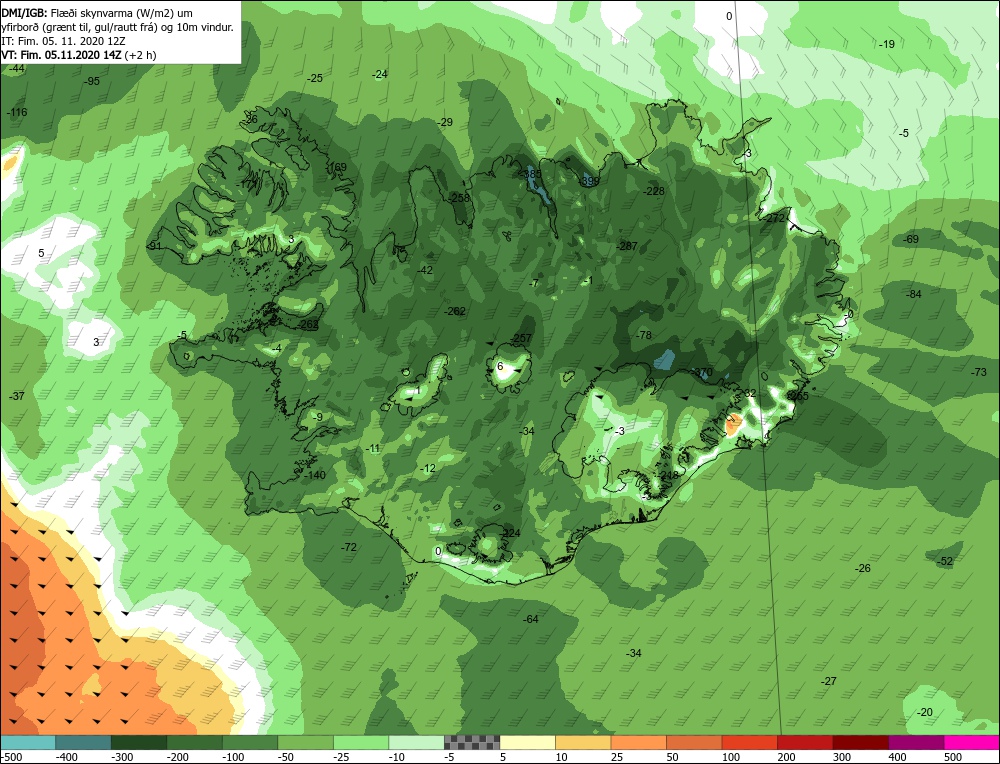The image size is (1000, 764).
Task: Click the map value -24
Action: point(379,74)
